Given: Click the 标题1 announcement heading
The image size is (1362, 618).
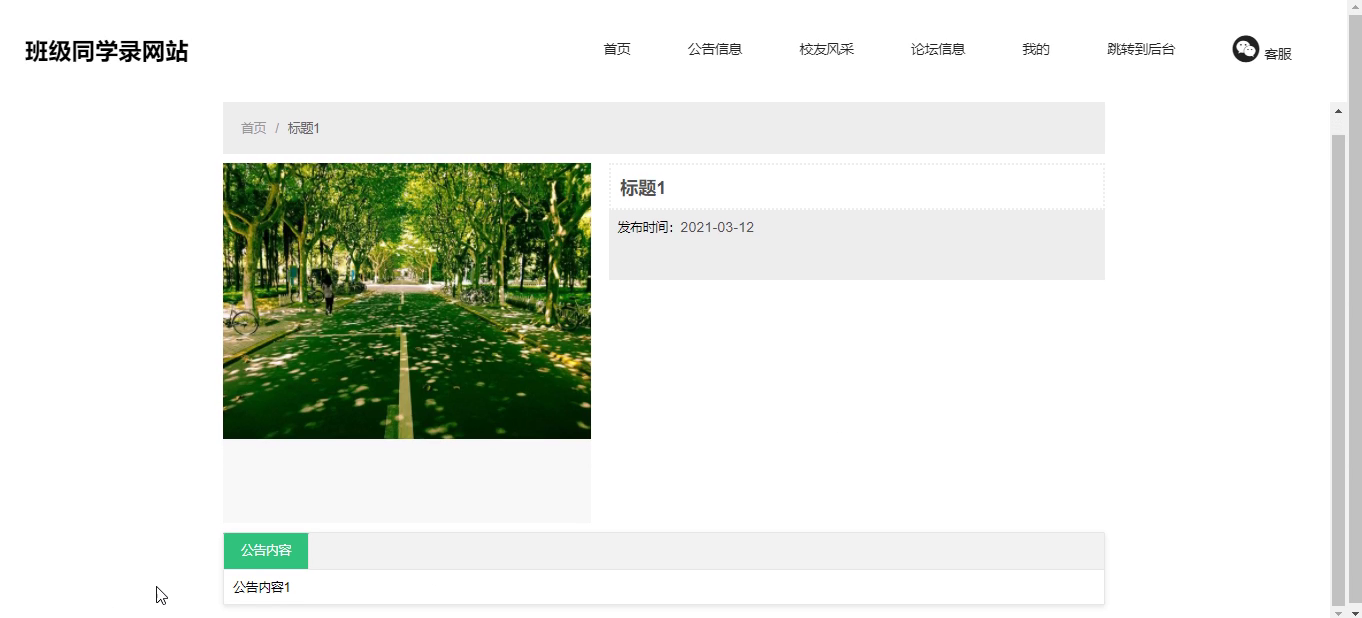Looking at the screenshot, I should 643,188.
